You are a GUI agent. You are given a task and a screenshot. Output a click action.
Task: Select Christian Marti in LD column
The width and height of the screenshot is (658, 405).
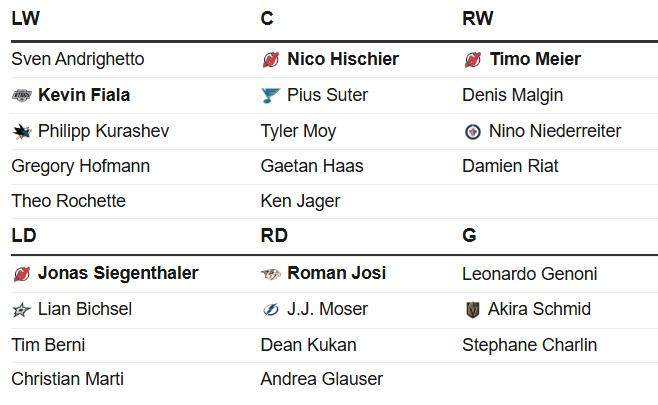(68, 379)
